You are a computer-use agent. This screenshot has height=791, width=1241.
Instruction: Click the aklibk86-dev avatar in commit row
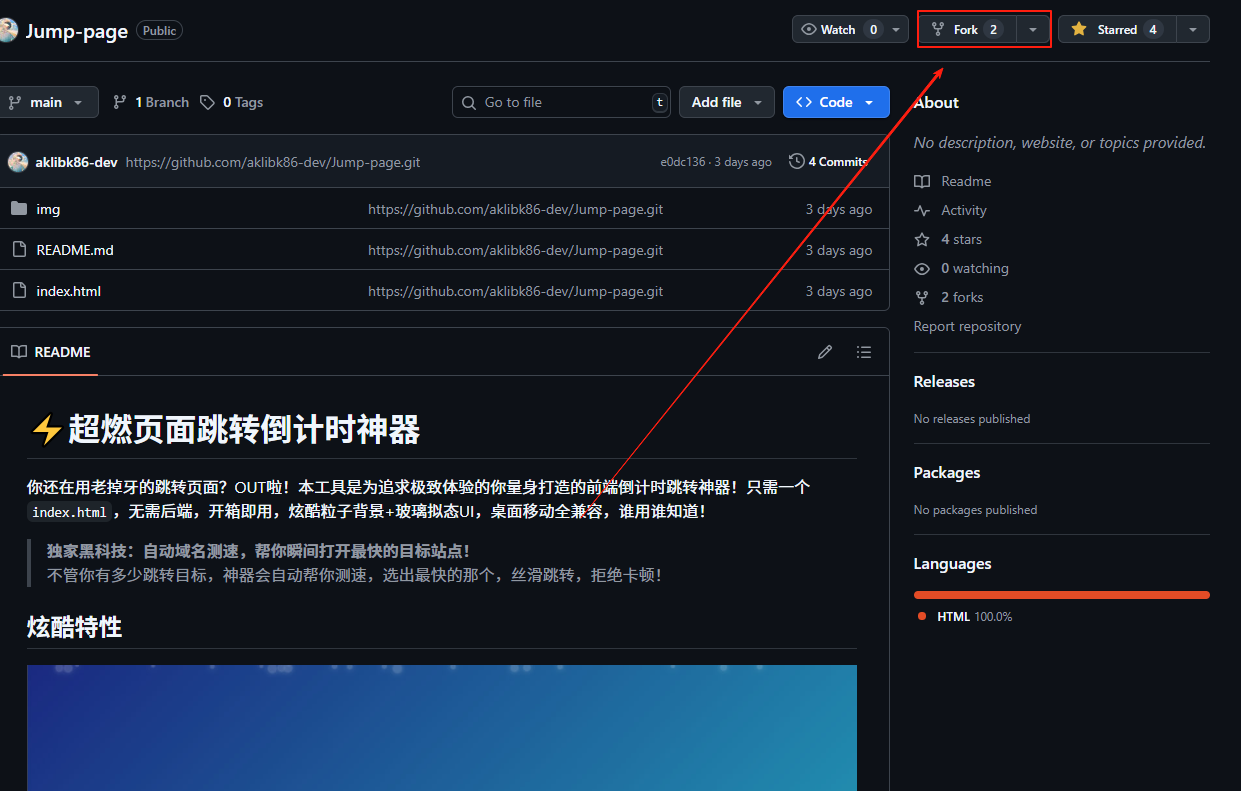coord(18,161)
